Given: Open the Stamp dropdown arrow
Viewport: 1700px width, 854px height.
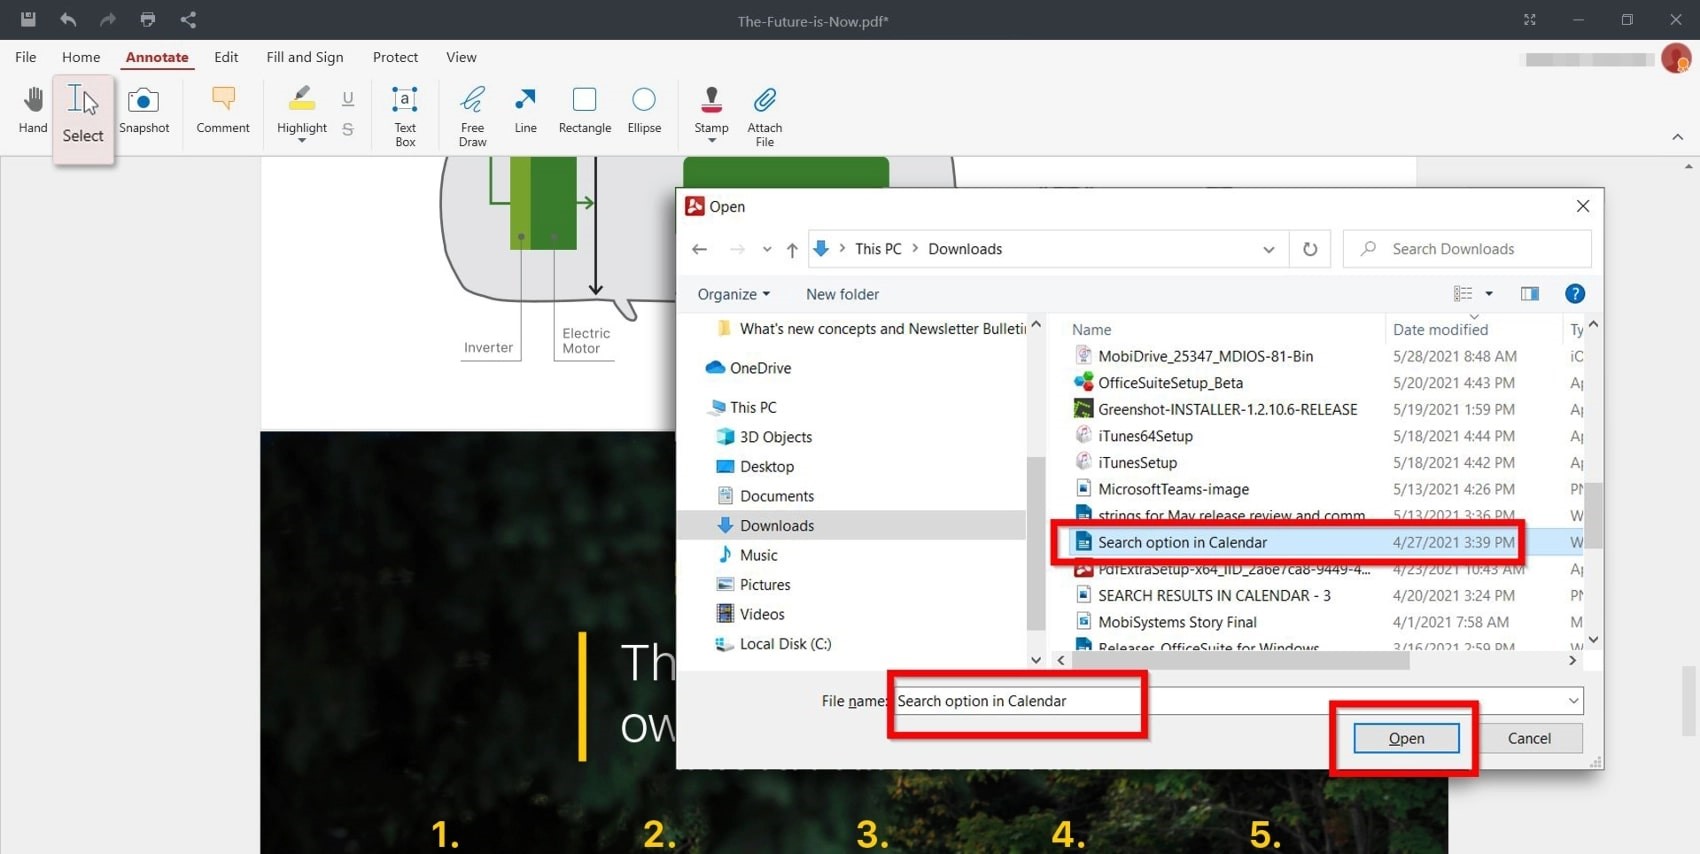Looking at the screenshot, I should point(711,141).
